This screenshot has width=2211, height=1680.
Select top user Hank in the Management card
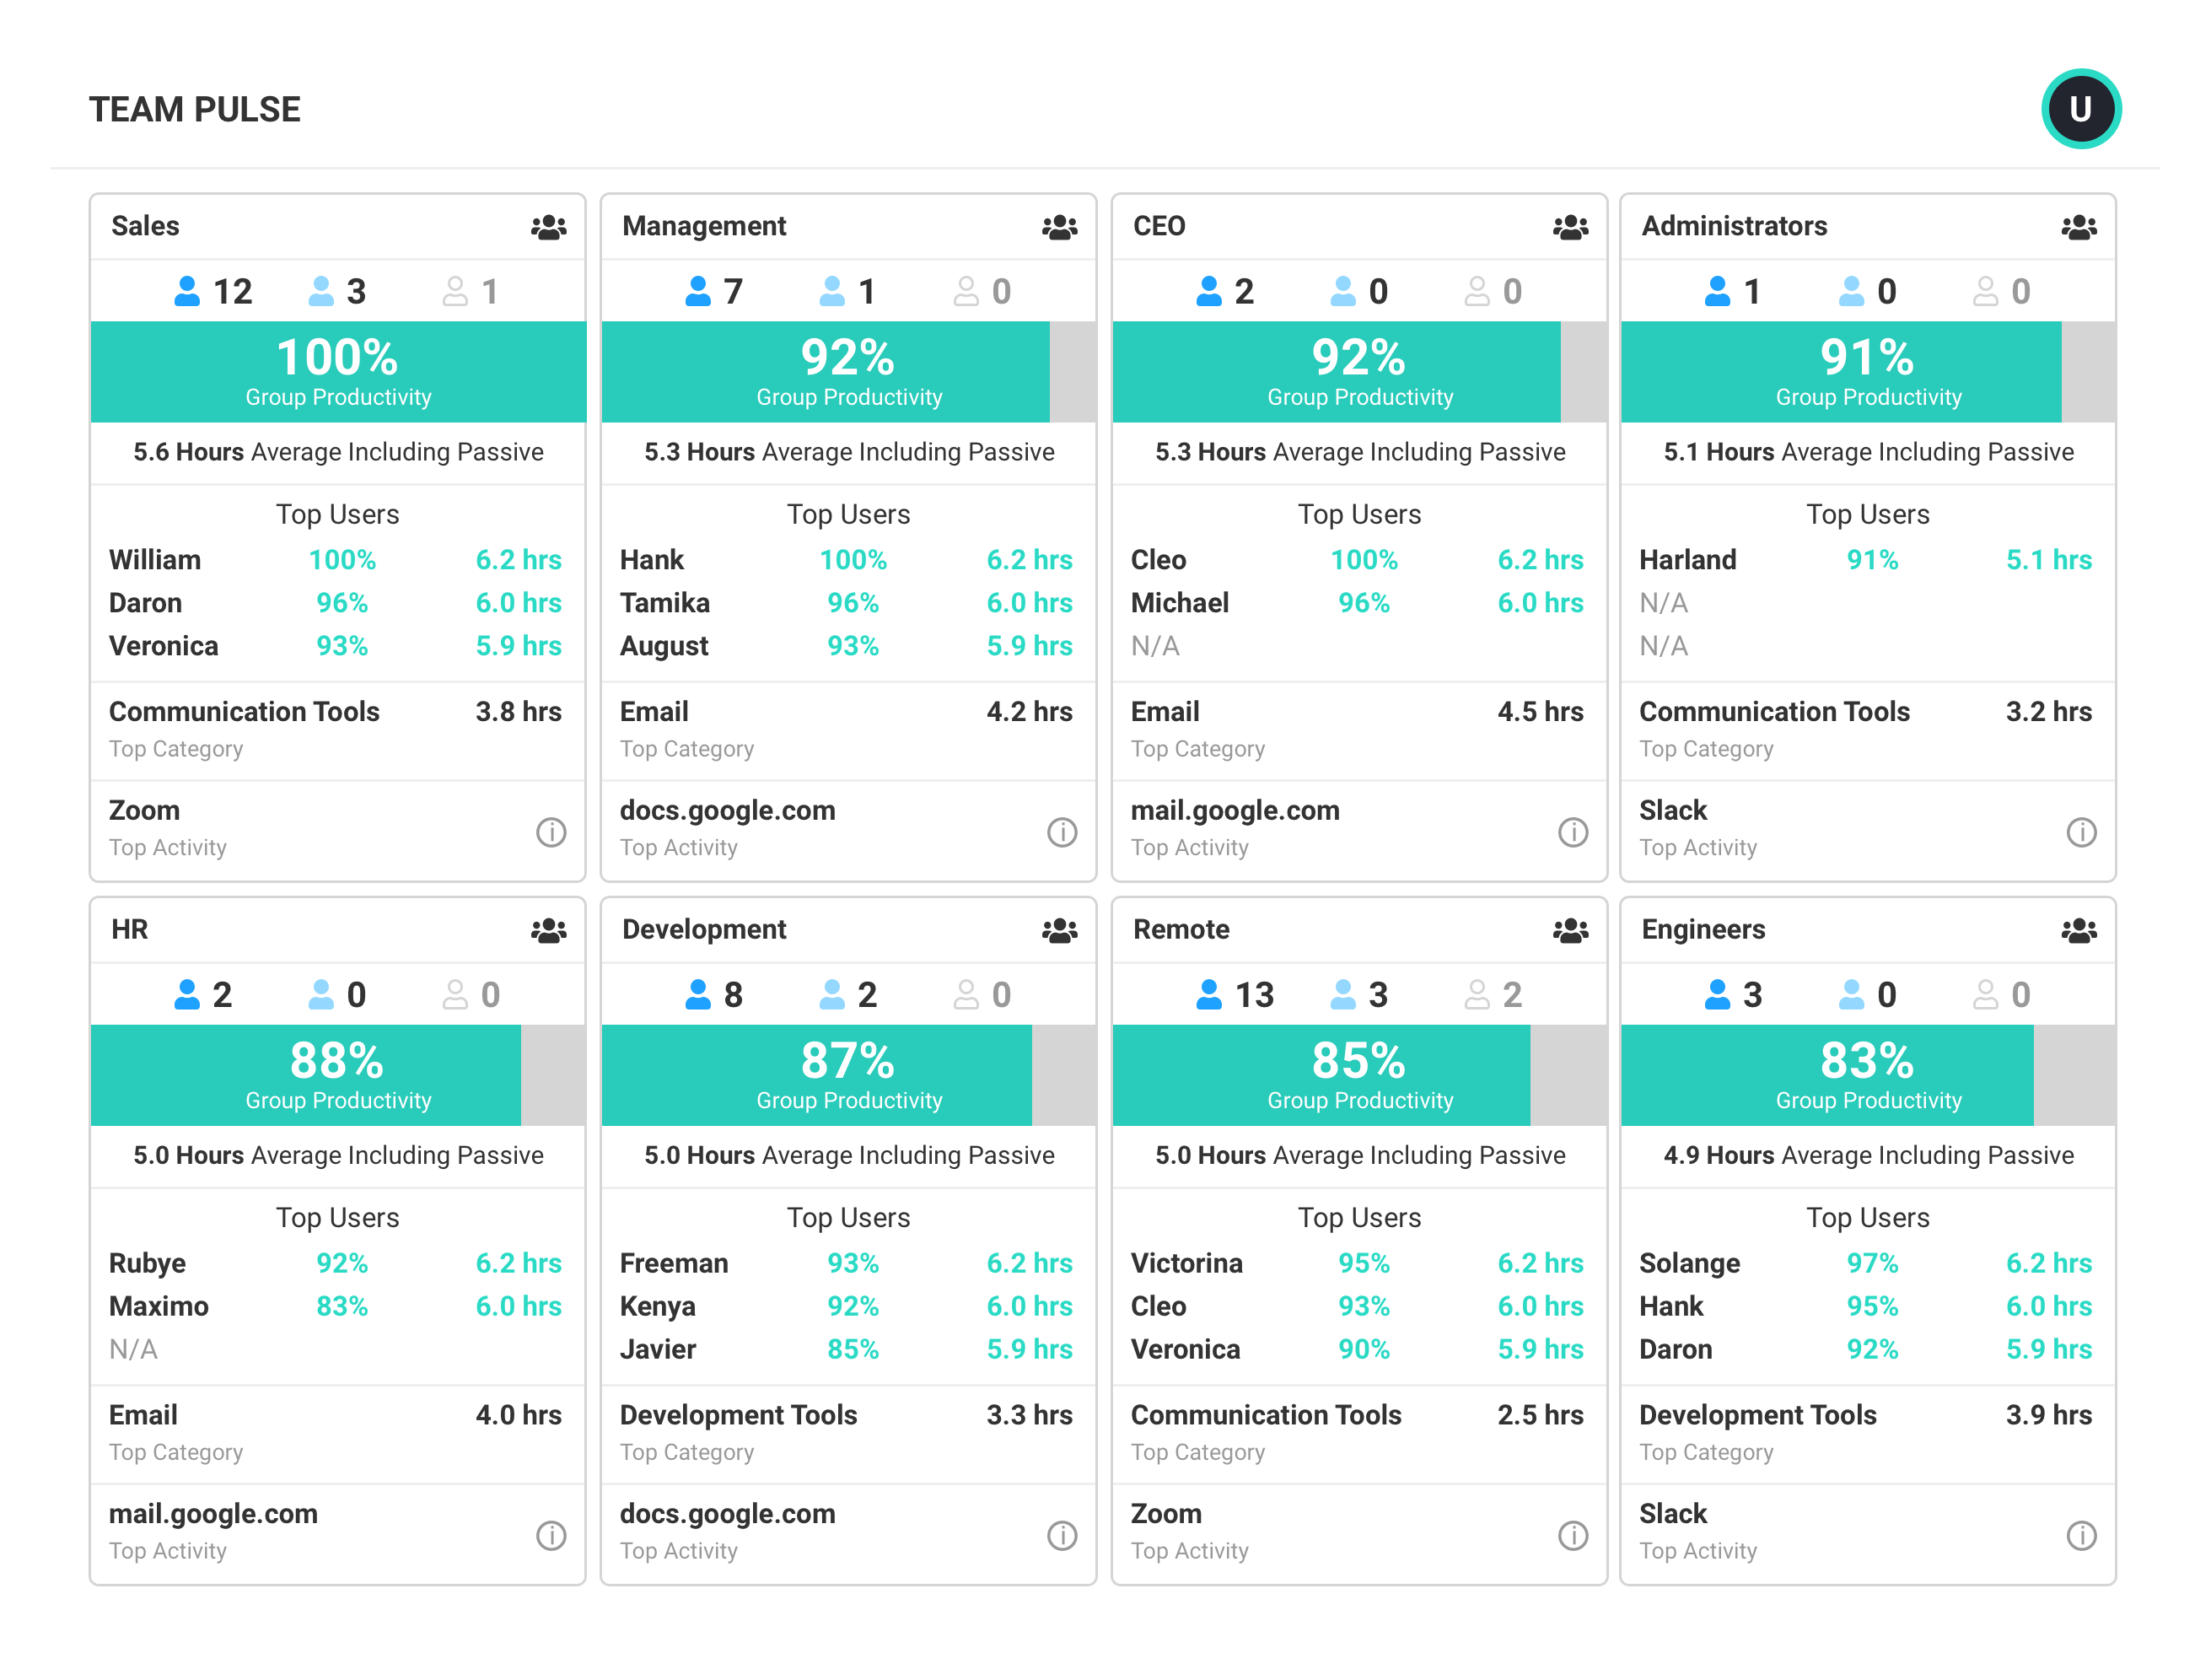[x=651, y=560]
